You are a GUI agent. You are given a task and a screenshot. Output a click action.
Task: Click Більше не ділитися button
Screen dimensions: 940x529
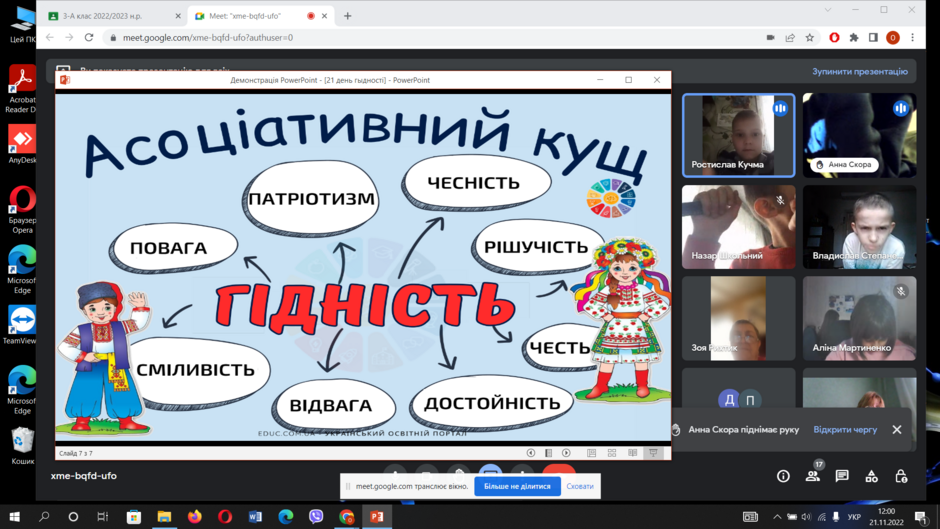tap(517, 486)
